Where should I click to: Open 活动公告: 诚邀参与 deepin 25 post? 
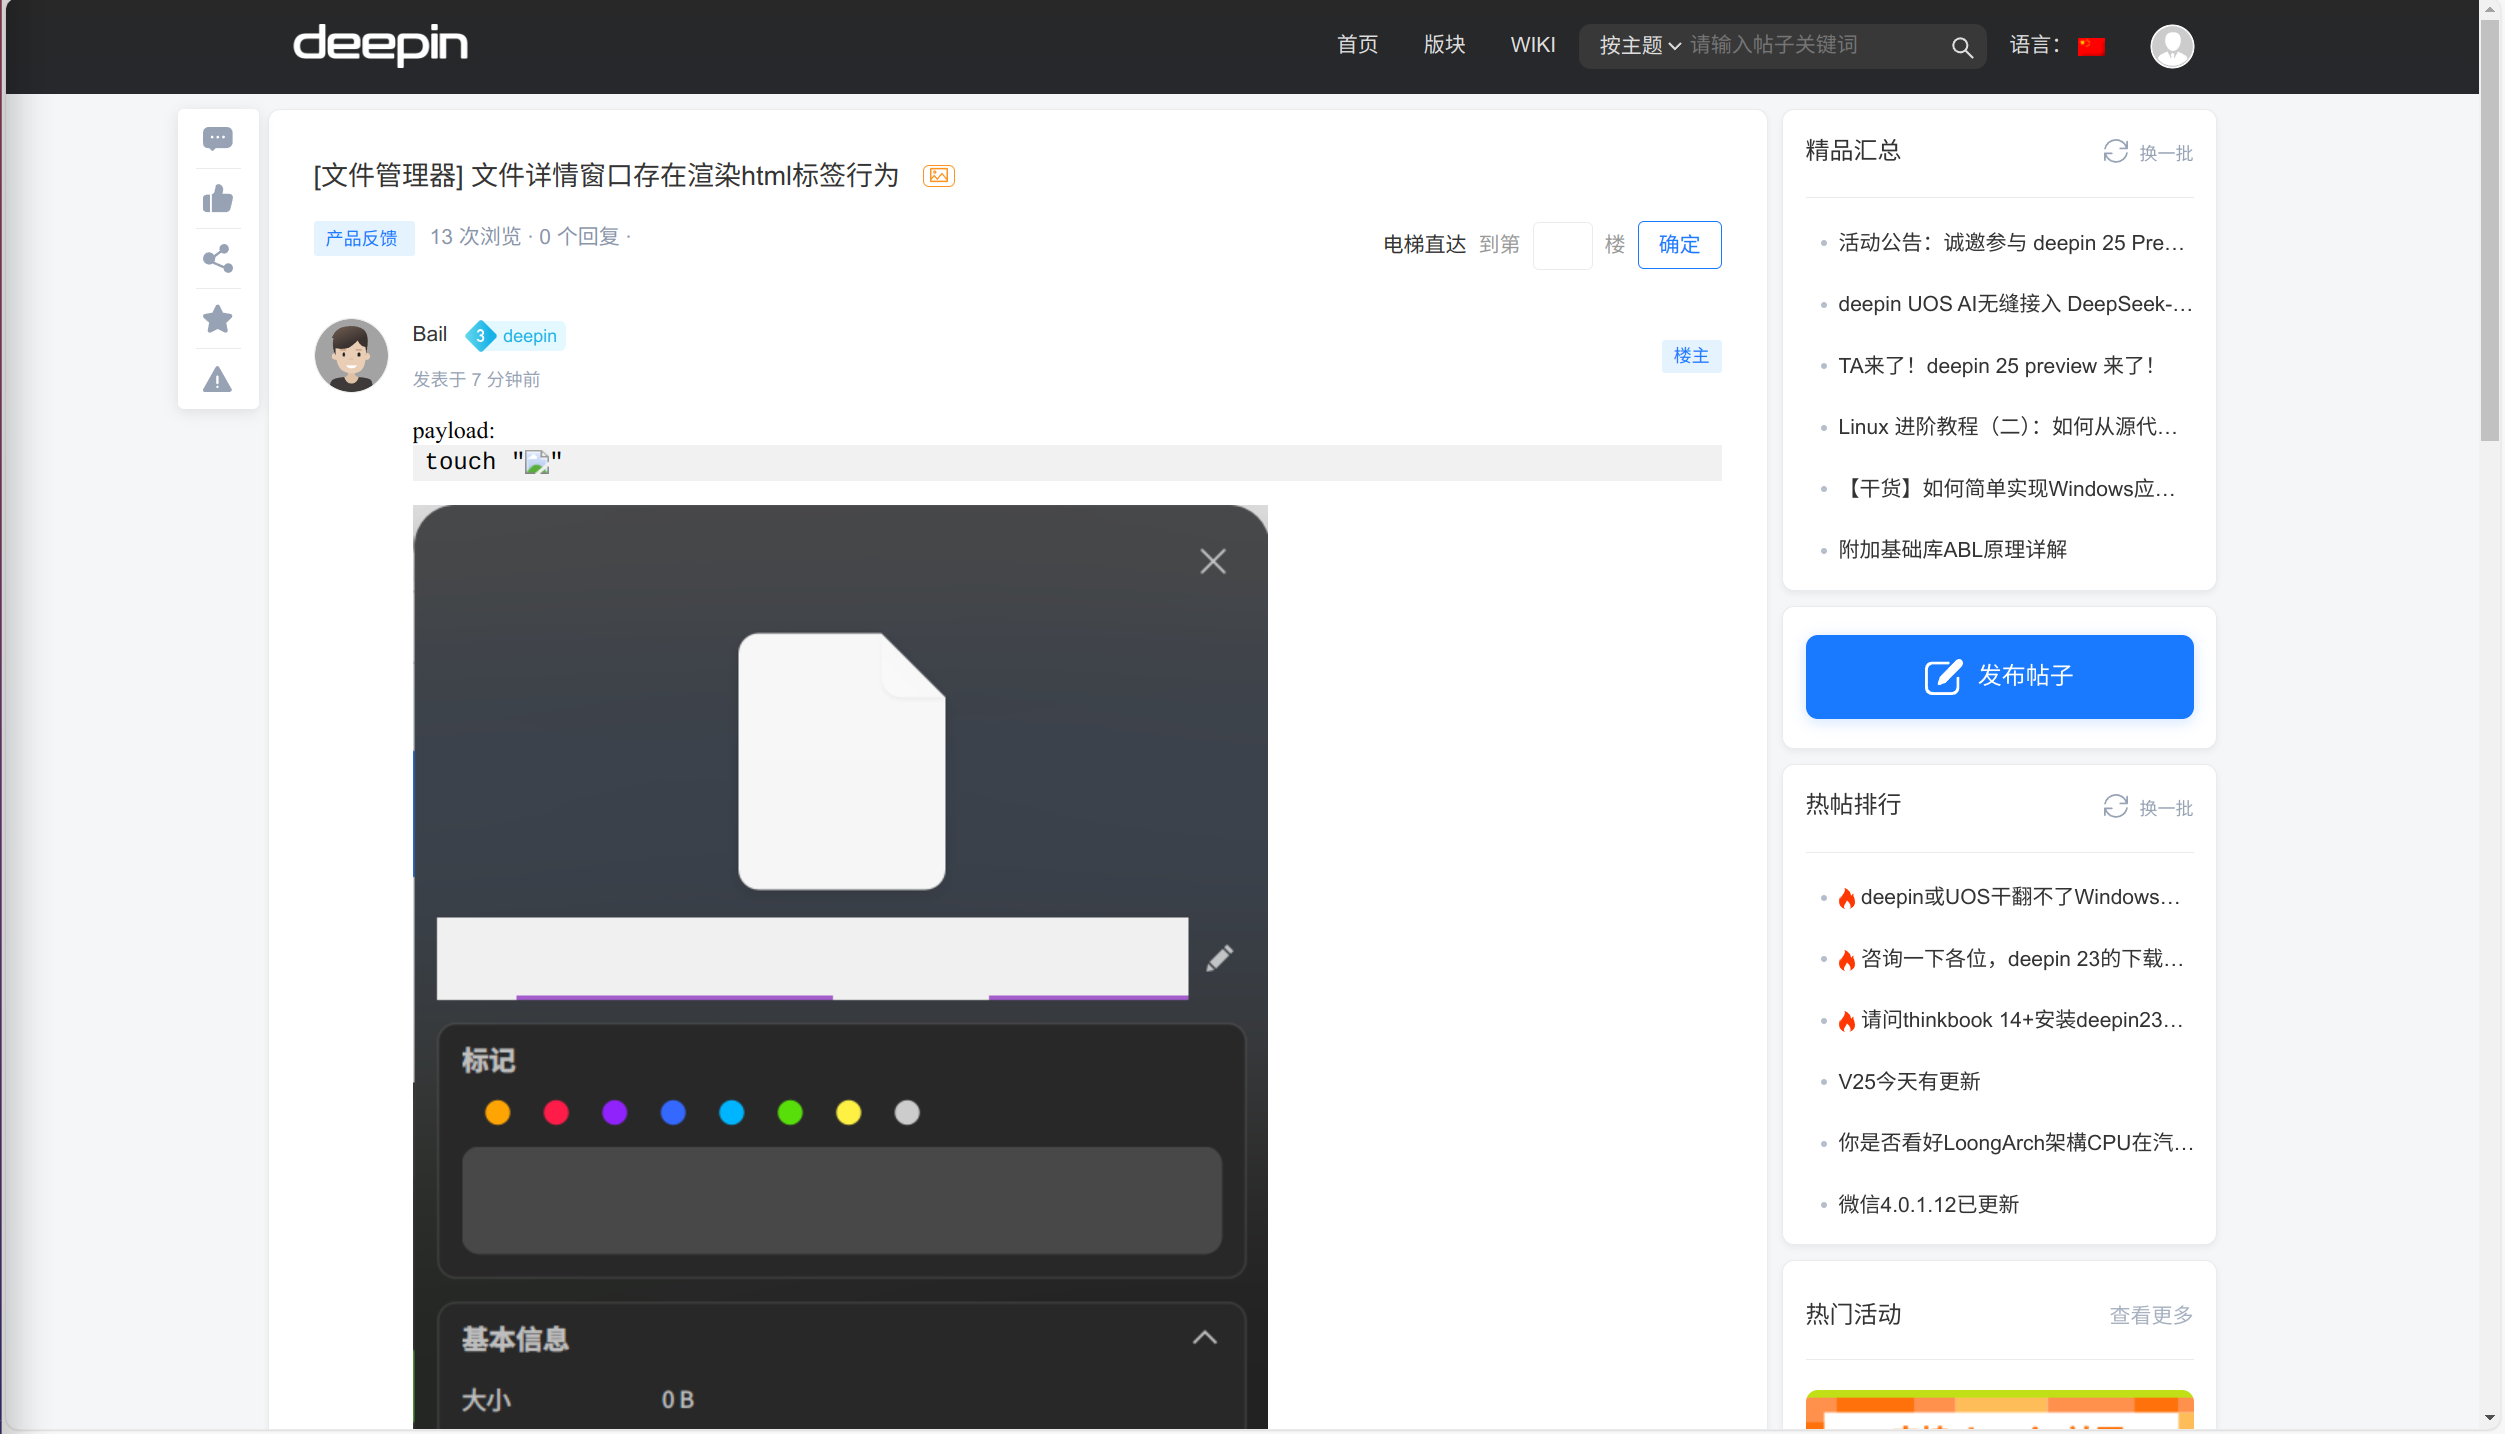[2010, 243]
